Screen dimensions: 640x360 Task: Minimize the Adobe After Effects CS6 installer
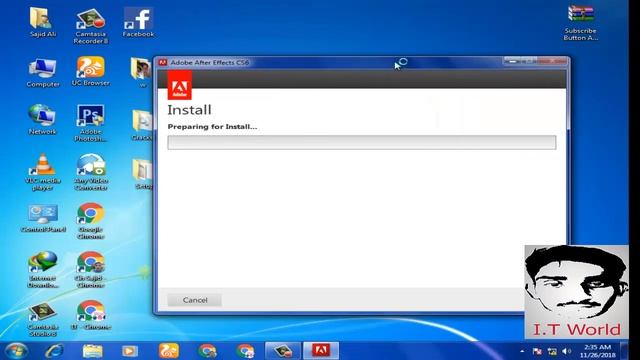tap(512, 61)
